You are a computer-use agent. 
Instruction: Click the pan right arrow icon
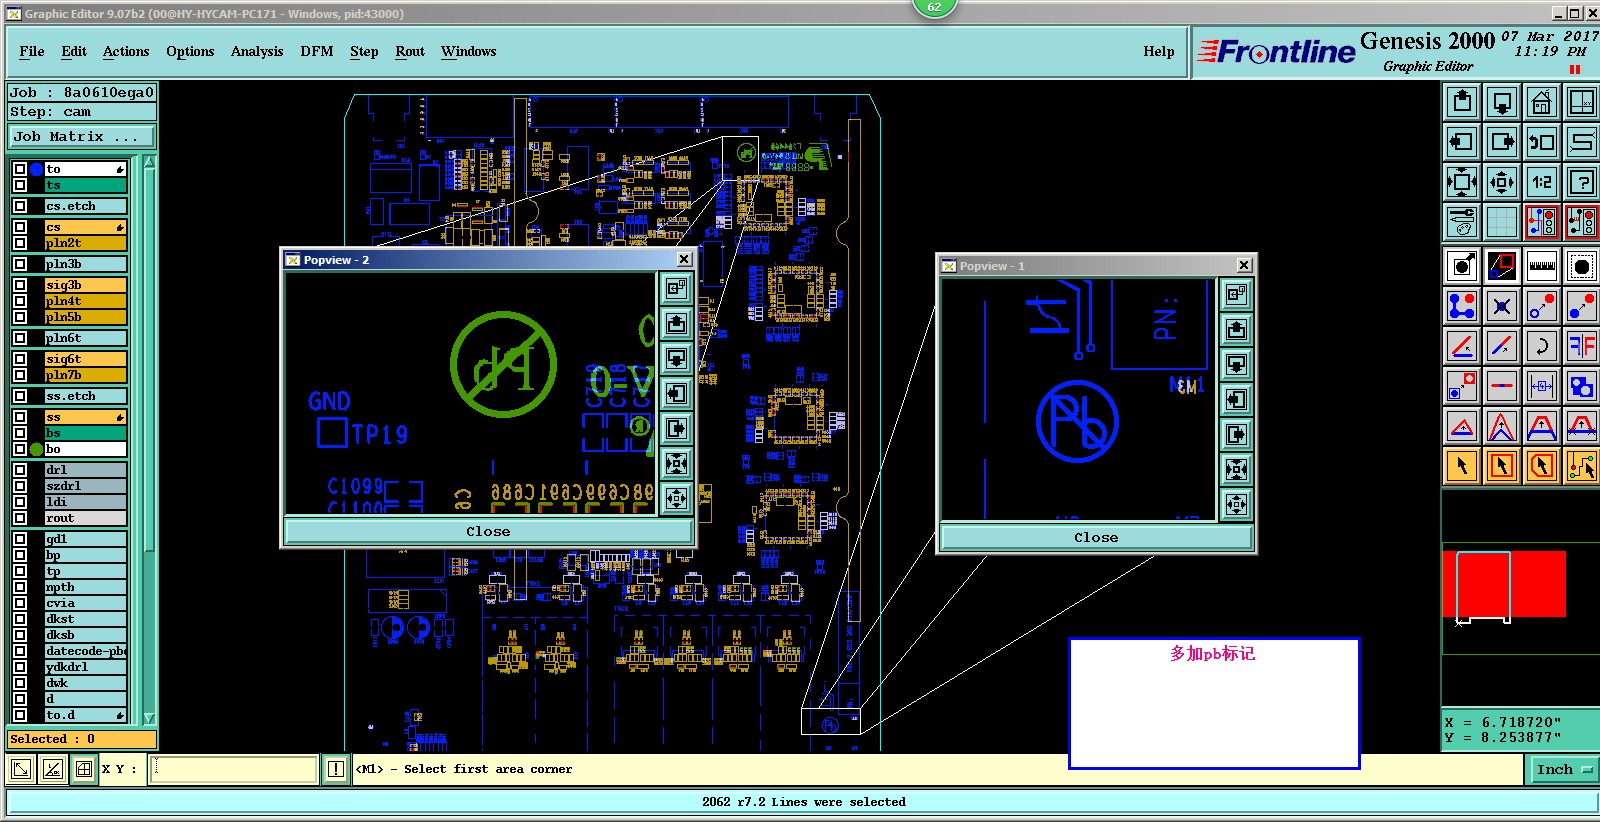tap(1502, 142)
